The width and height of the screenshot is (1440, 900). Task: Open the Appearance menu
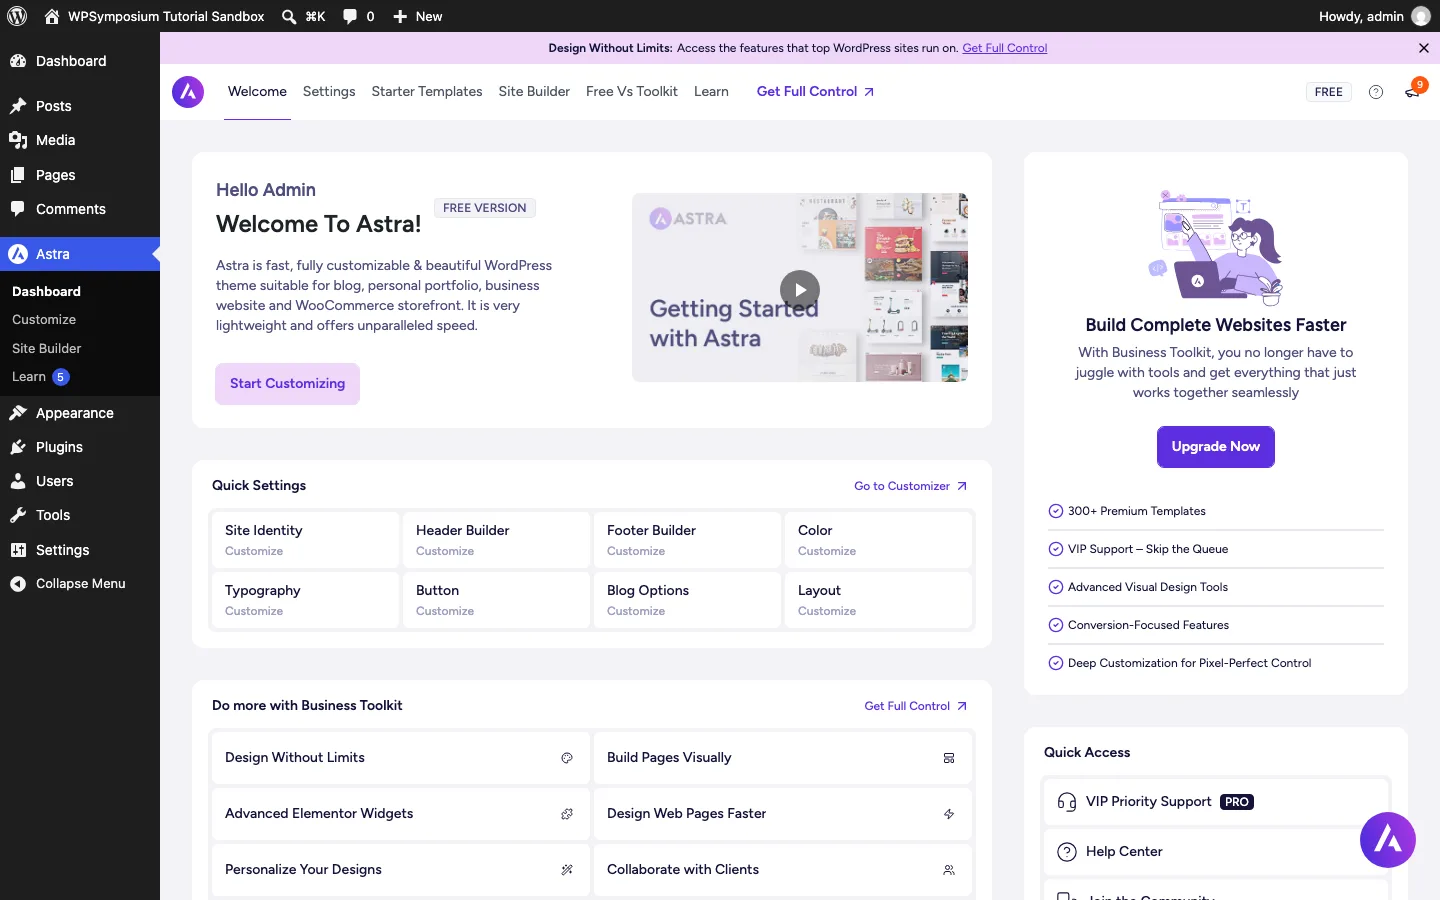[80, 413]
